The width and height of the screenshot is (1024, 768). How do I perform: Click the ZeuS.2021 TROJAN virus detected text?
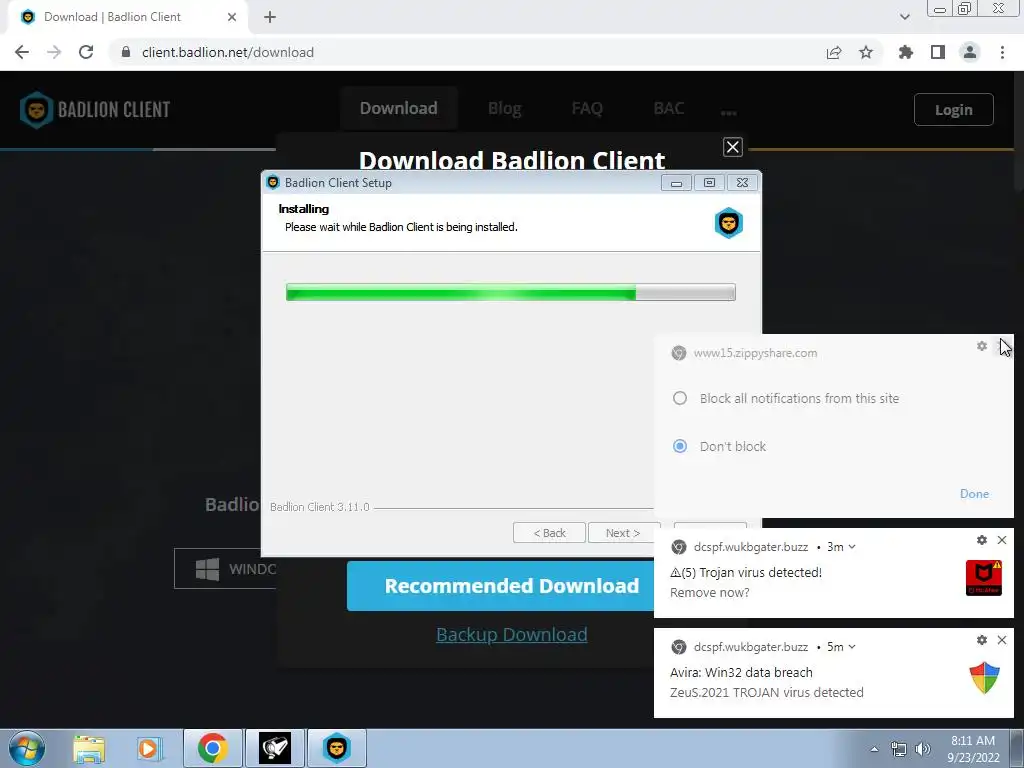click(x=767, y=692)
